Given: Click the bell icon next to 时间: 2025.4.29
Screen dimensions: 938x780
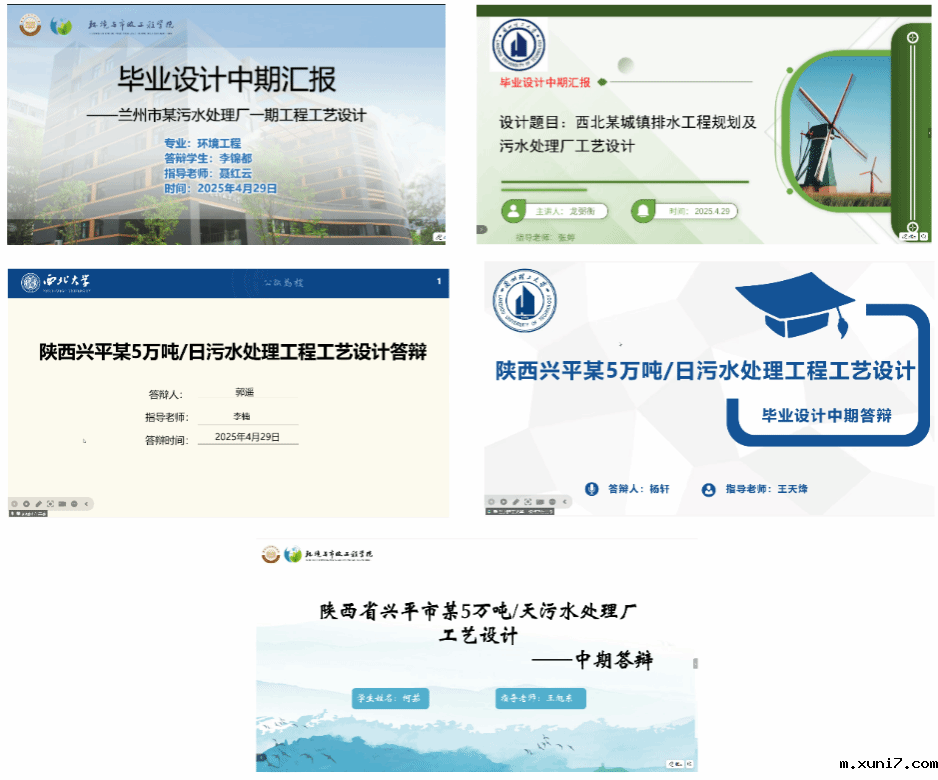Looking at the screenshot, I should point(642,211).
